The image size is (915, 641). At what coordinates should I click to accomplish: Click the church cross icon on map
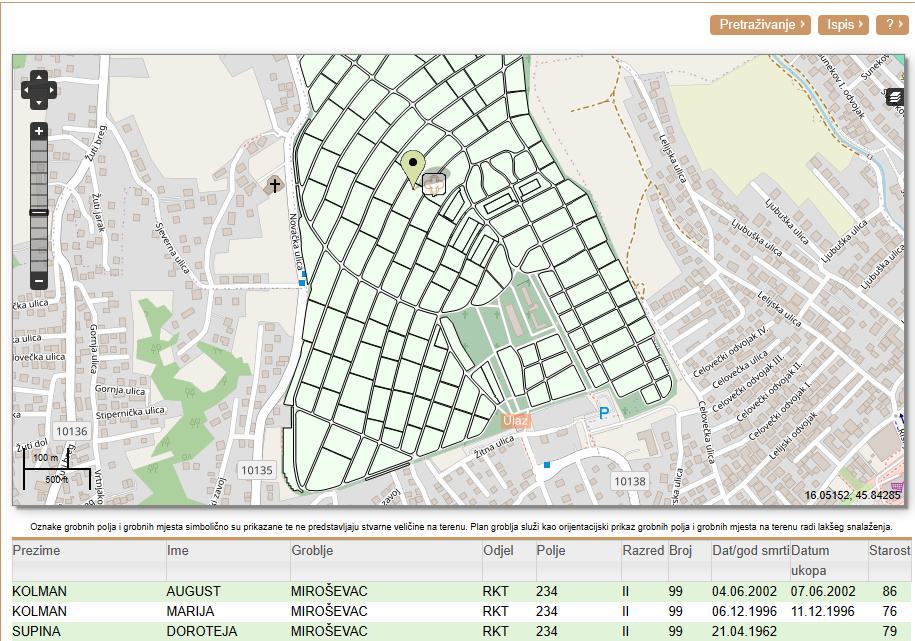[x=275, y=185]
